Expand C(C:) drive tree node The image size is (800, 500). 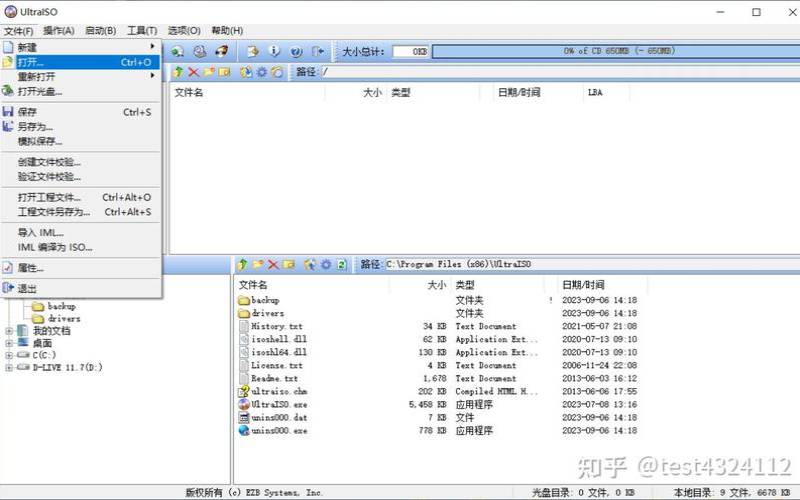point(9,355)
